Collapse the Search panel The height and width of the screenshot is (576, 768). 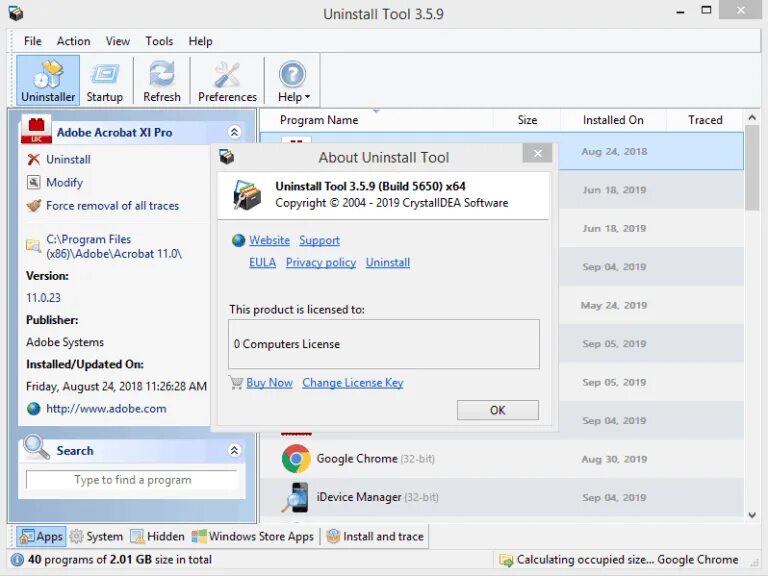click(x=235, y=450)
